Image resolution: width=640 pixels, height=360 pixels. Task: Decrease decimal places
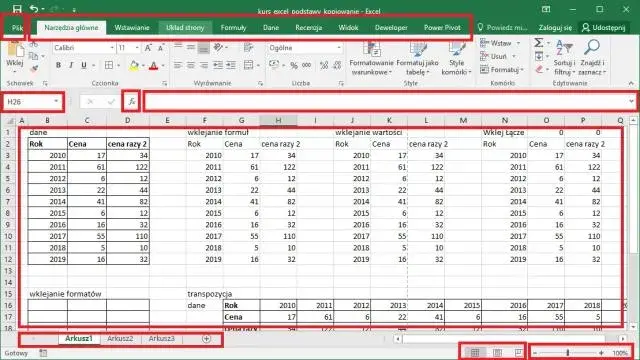[337, 65]
